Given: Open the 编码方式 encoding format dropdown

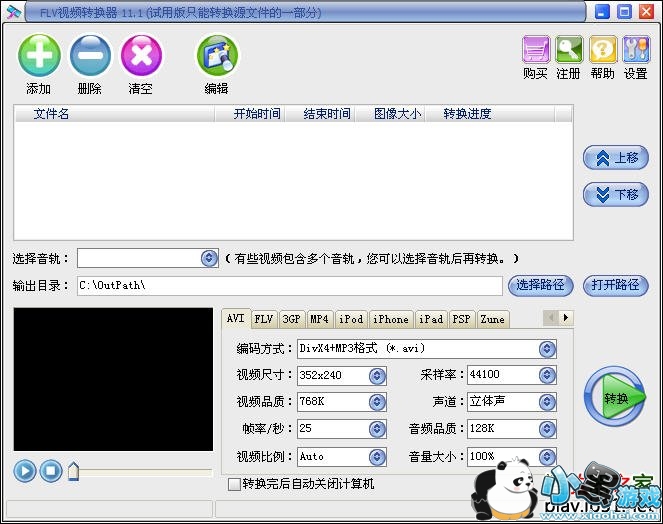Looking at the screenshot, I should point(547,349).
